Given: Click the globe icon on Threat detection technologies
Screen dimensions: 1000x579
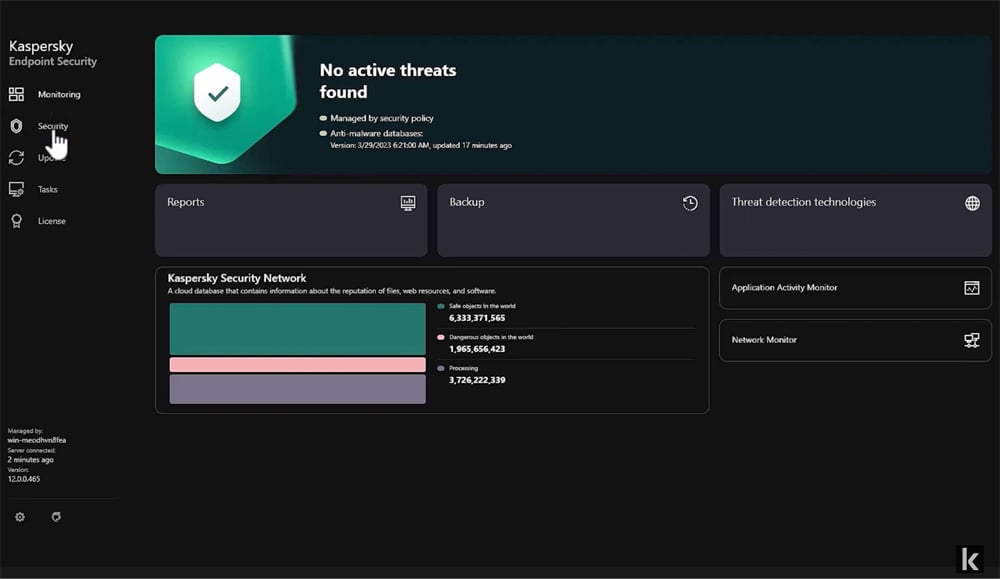Looking at the screenshot, I should [972, 203].
